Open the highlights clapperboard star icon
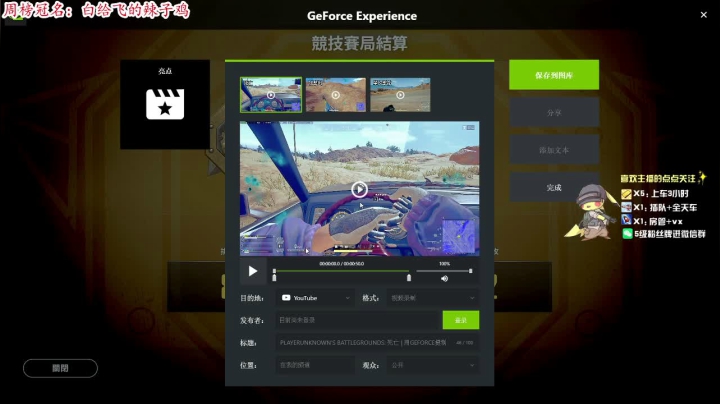Image resolution: width=720 pixels, height=404 pixels. (165, 104)
